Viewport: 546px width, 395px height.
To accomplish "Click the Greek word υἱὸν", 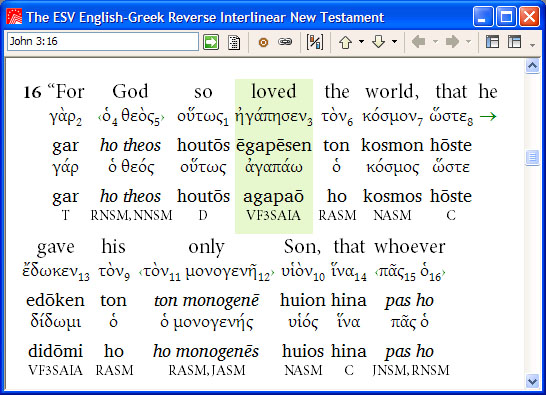I will tap(303, 272).
